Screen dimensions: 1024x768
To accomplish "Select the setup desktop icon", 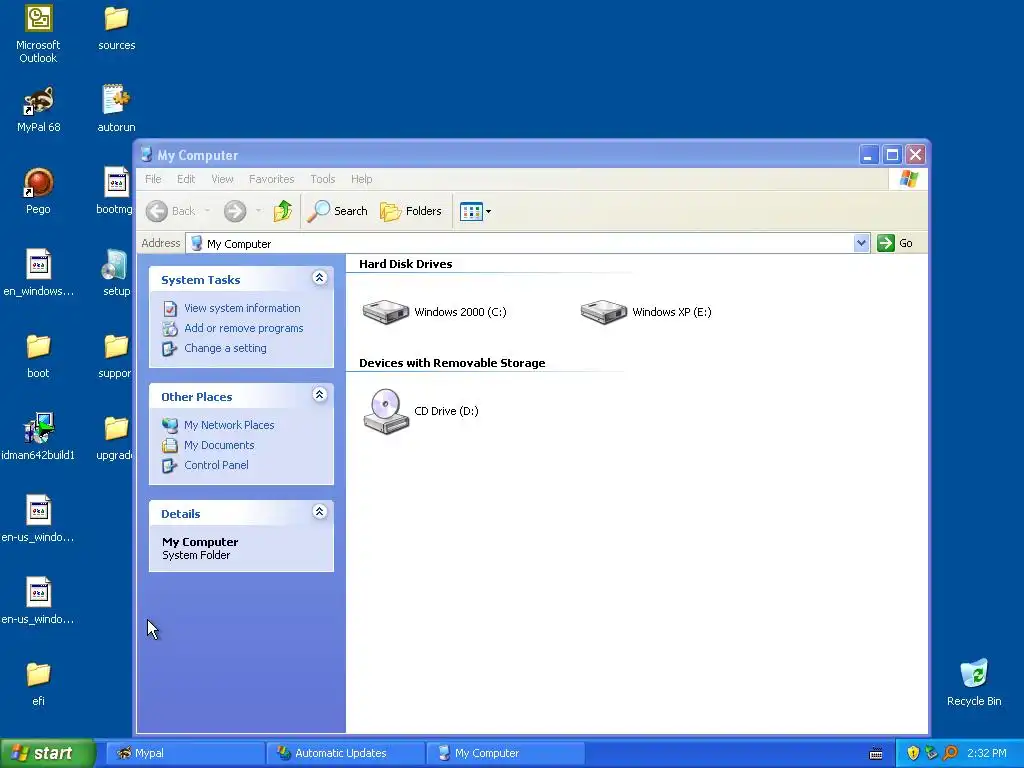I will (x=115, y=265).
